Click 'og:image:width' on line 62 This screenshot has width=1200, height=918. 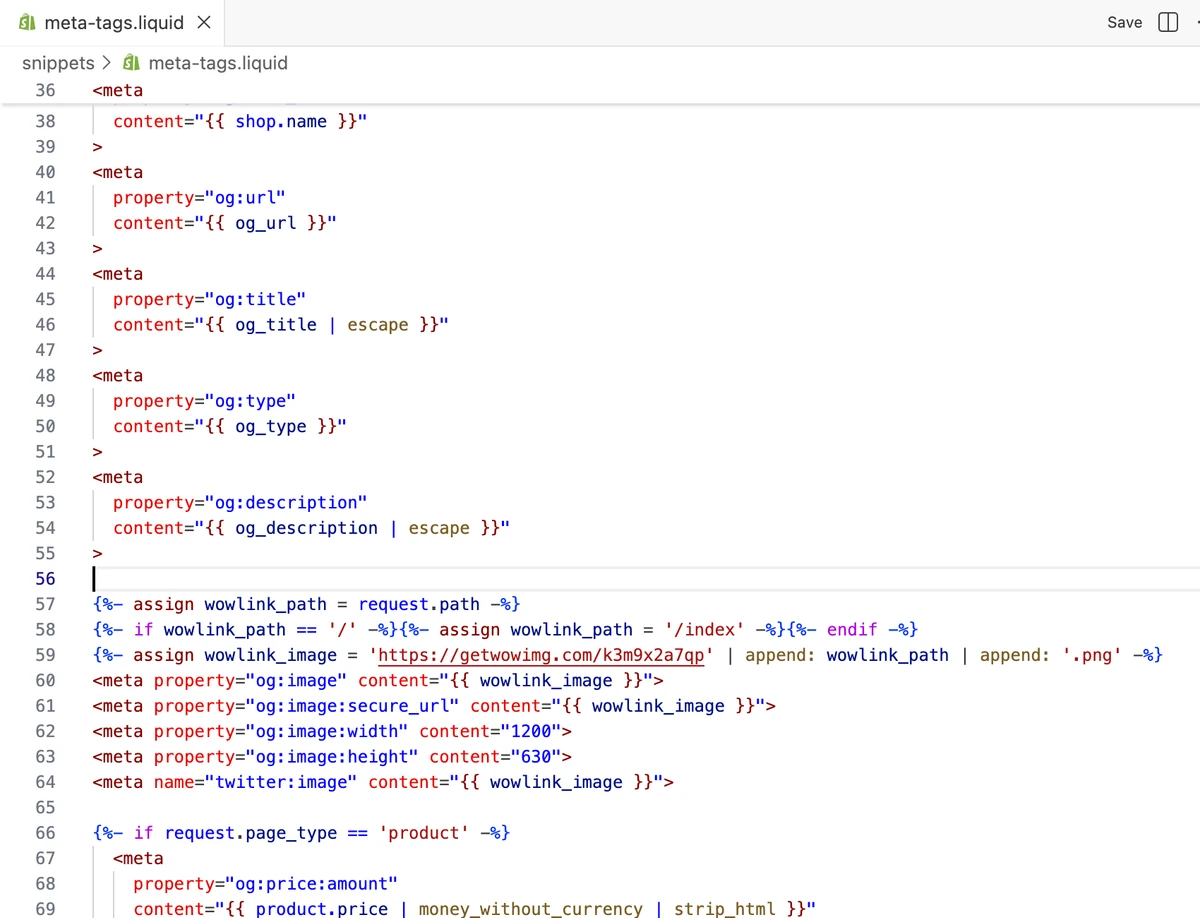[326, 732]
